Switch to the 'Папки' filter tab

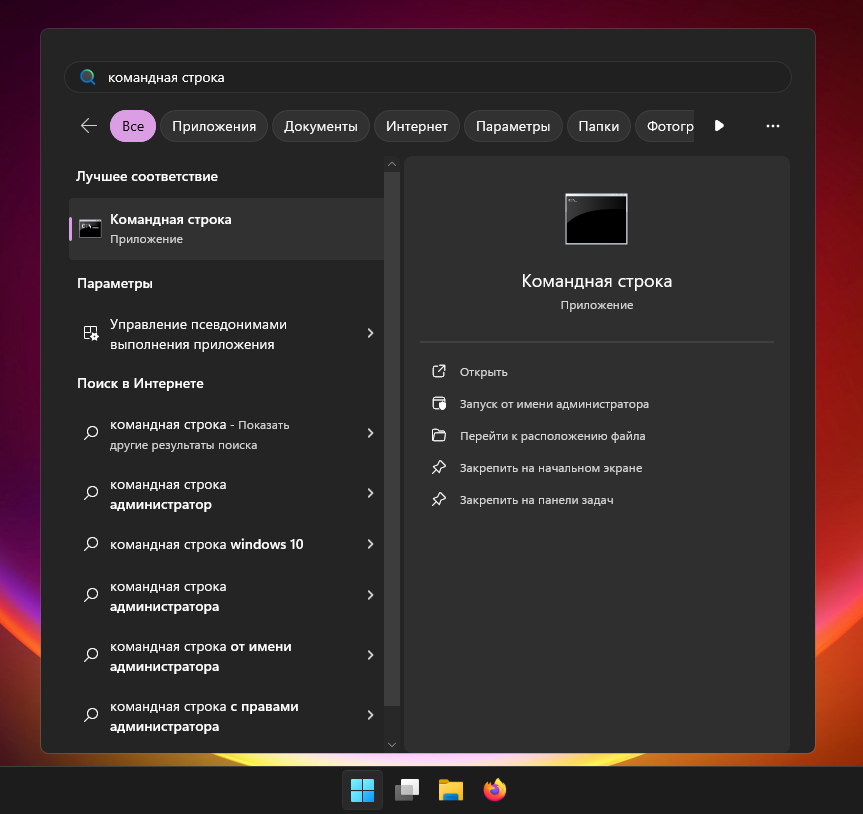(598, 126)
